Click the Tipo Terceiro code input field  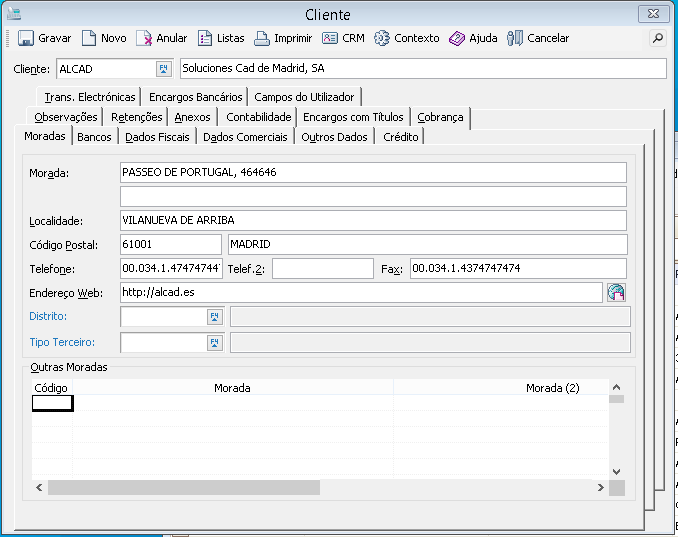163,343
